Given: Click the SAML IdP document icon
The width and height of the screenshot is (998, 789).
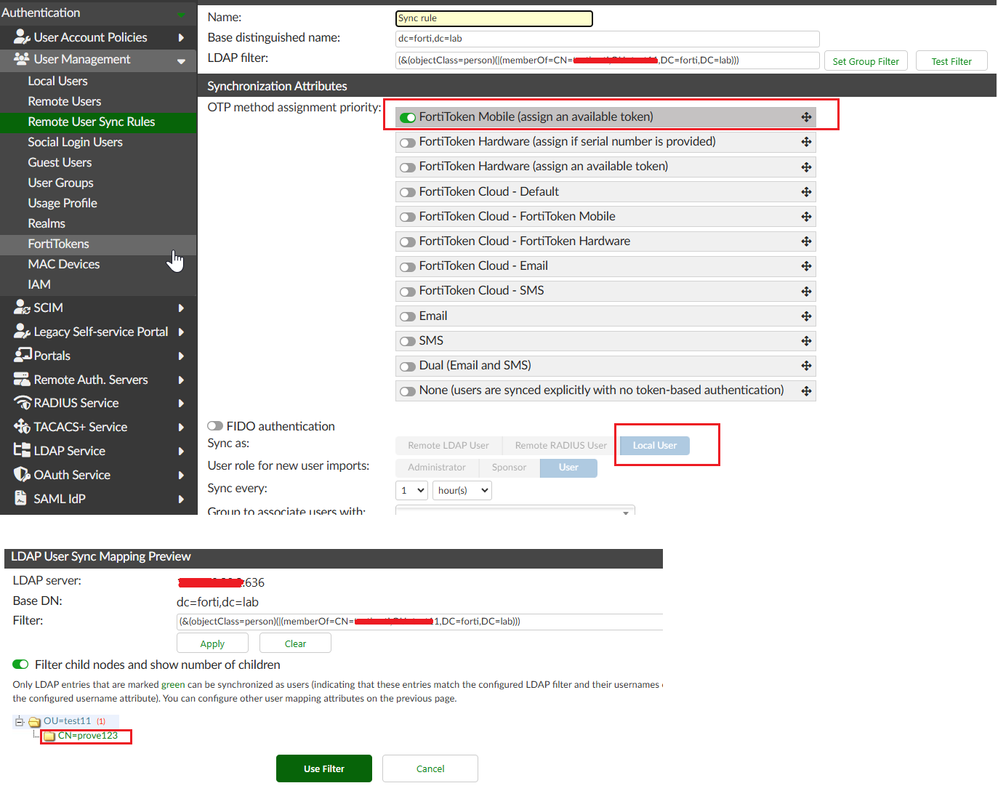Looking at the screenshot, I should point(20,498).
